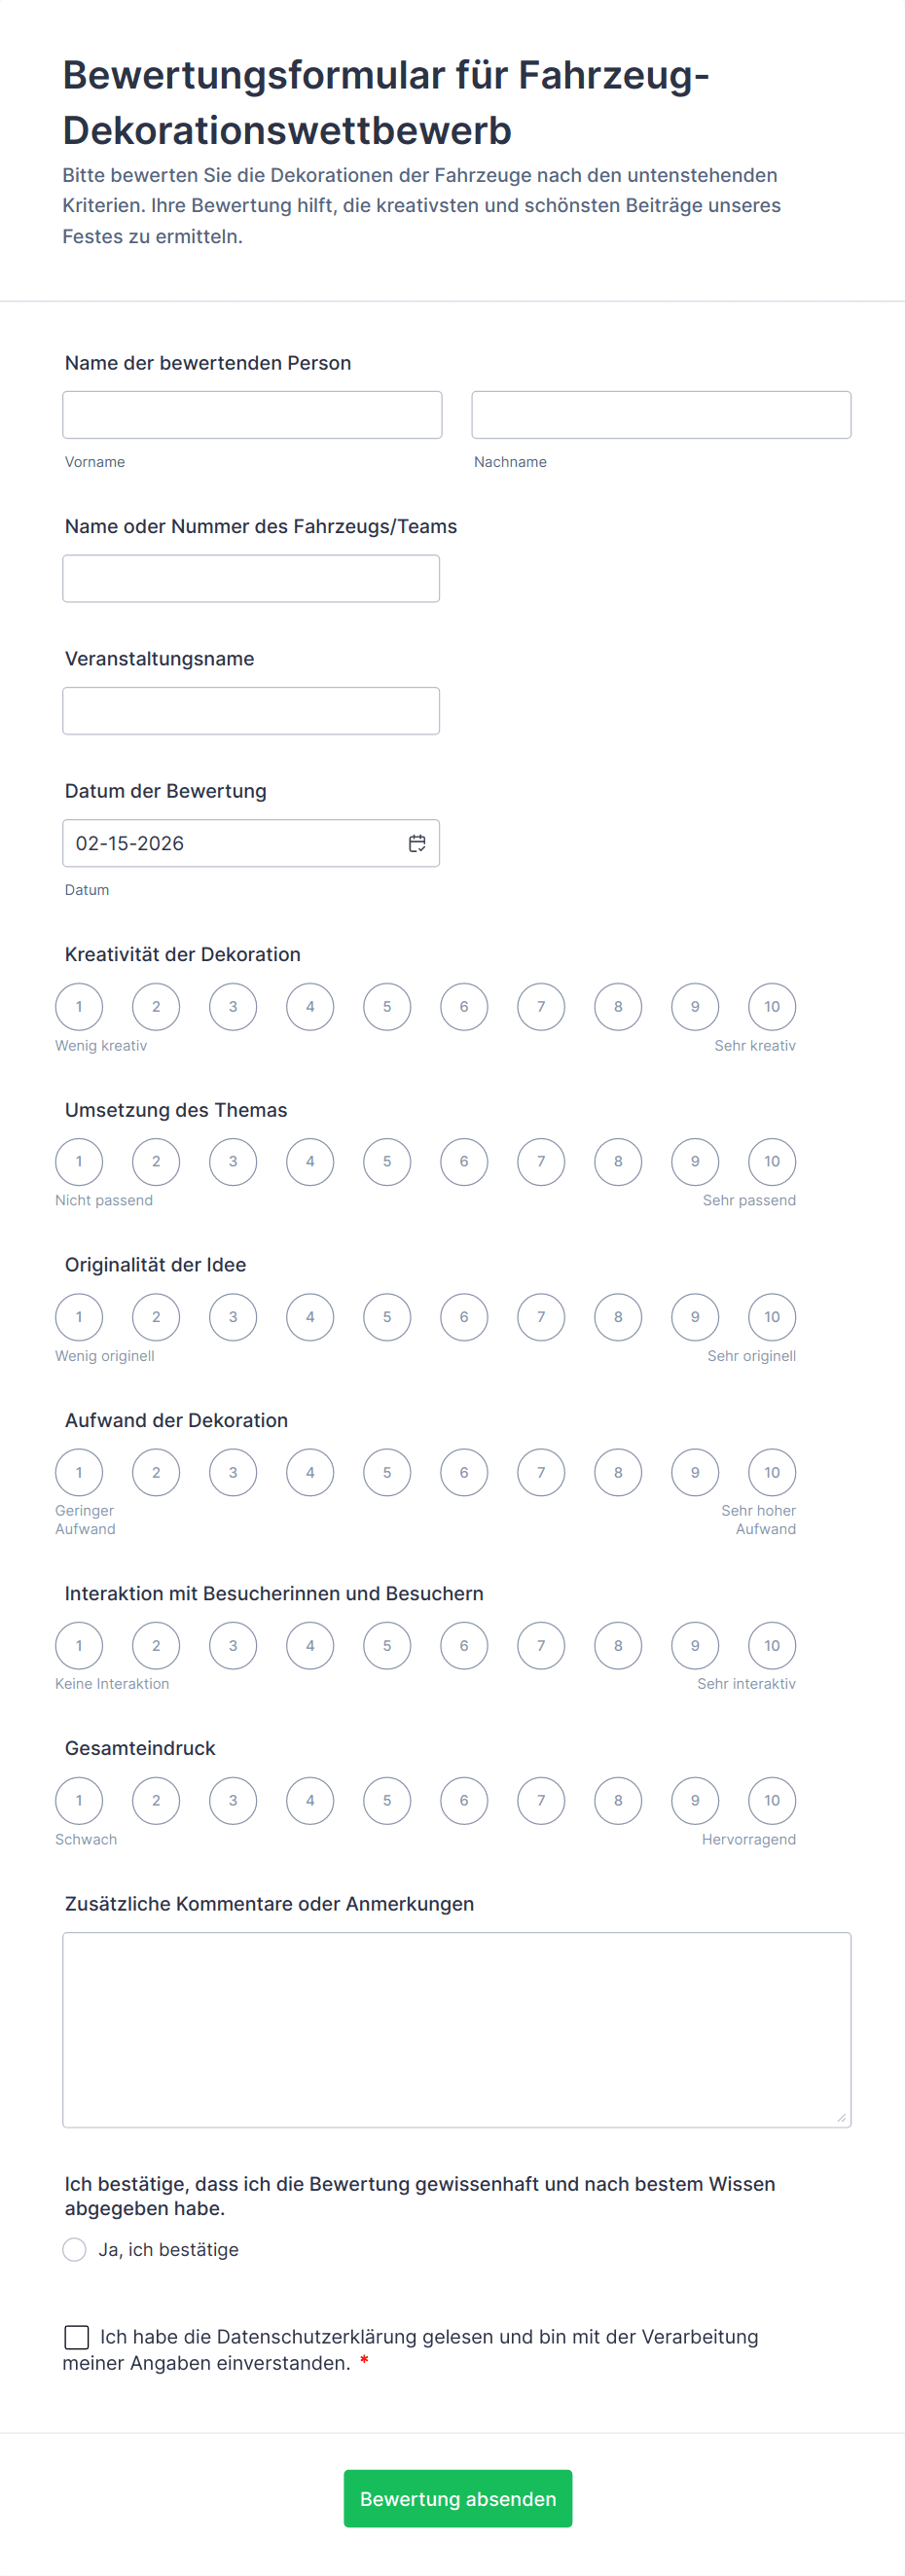Click into the Nachname text field
Viewport: 905px width, 2576px height.
pyautogui.click(x=661, y=415)
